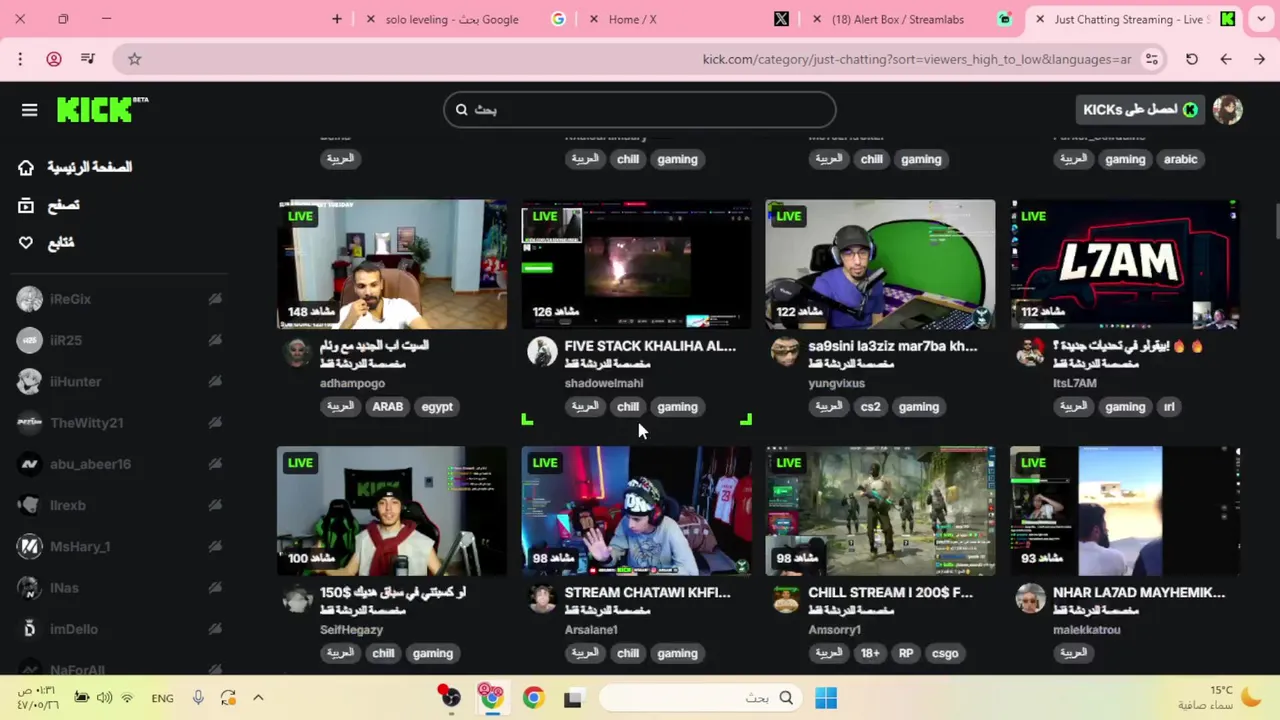Click the egypt tag under adhampogo

pos(437,407)
